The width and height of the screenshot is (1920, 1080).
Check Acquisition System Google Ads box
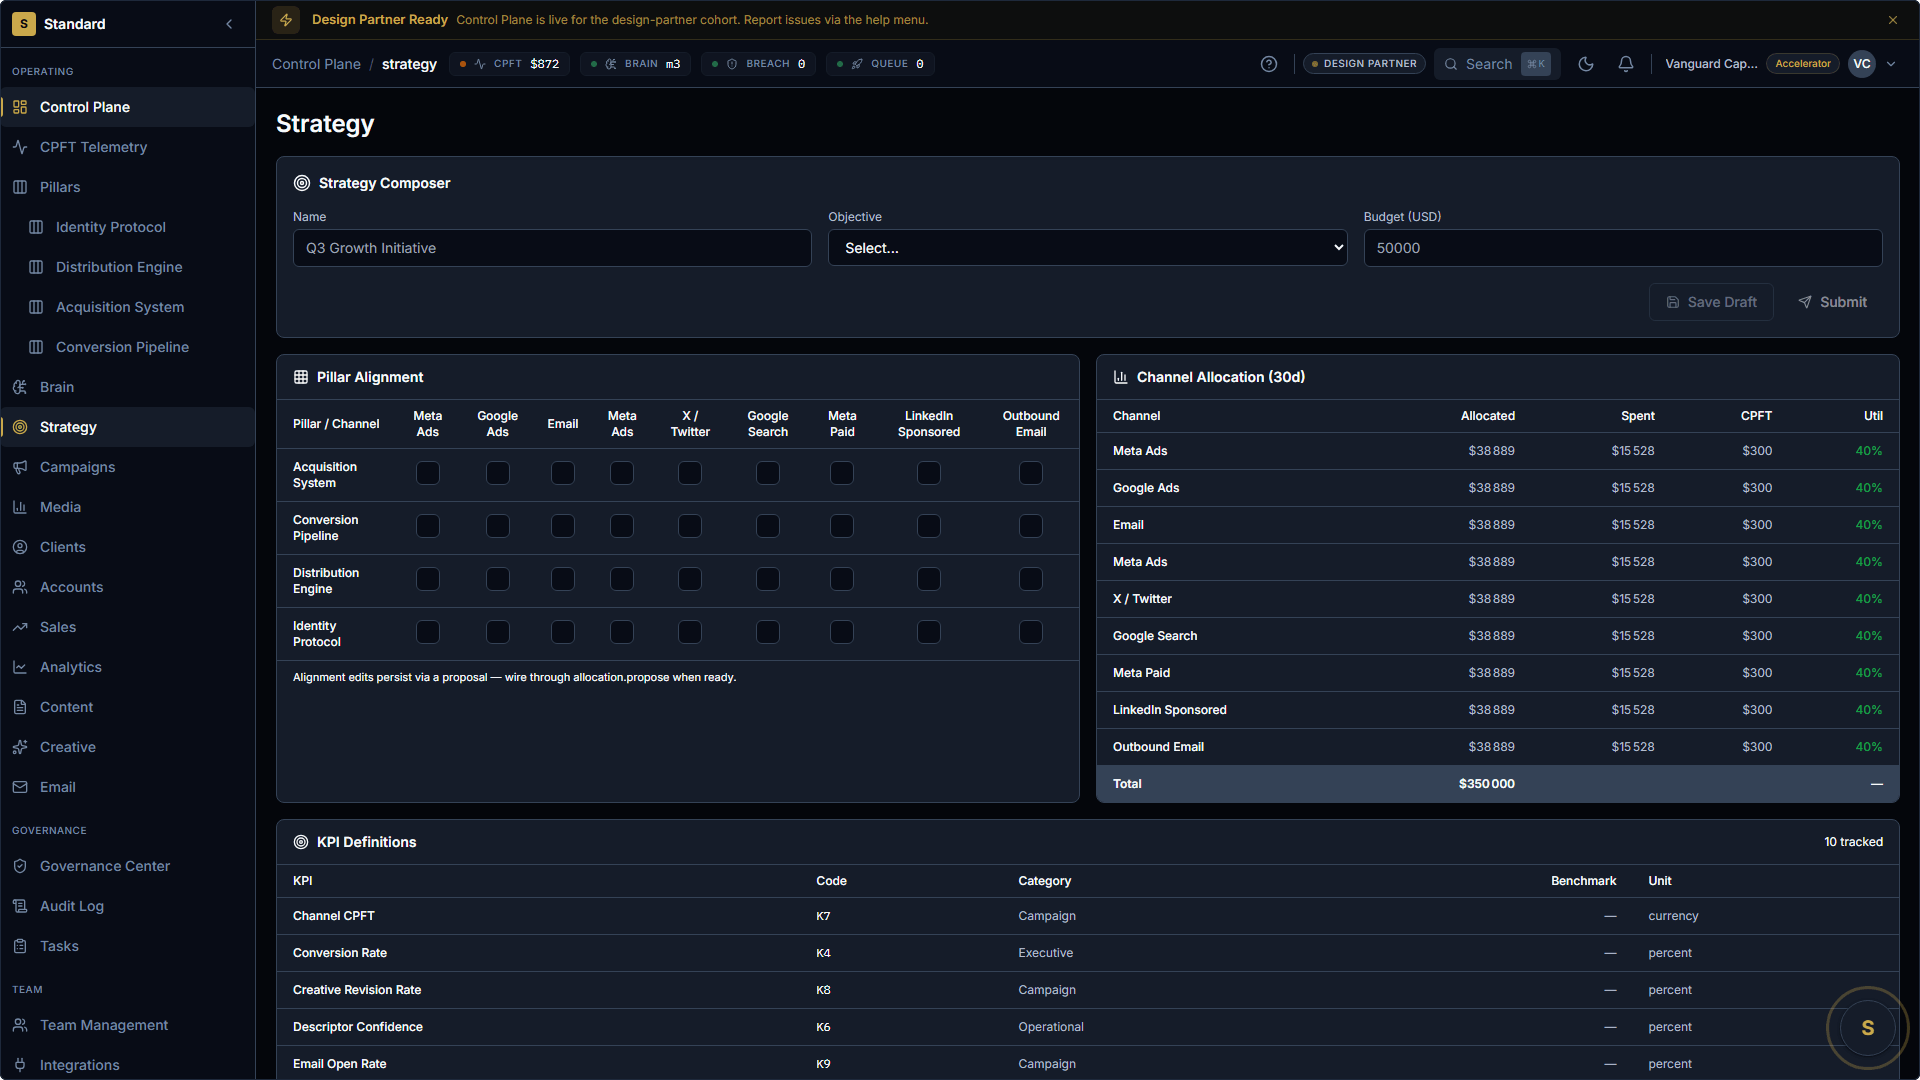click(498, 473)
